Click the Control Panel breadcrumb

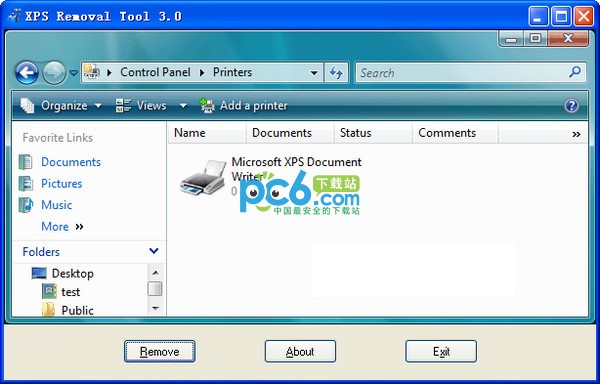(x=155, y=72)
